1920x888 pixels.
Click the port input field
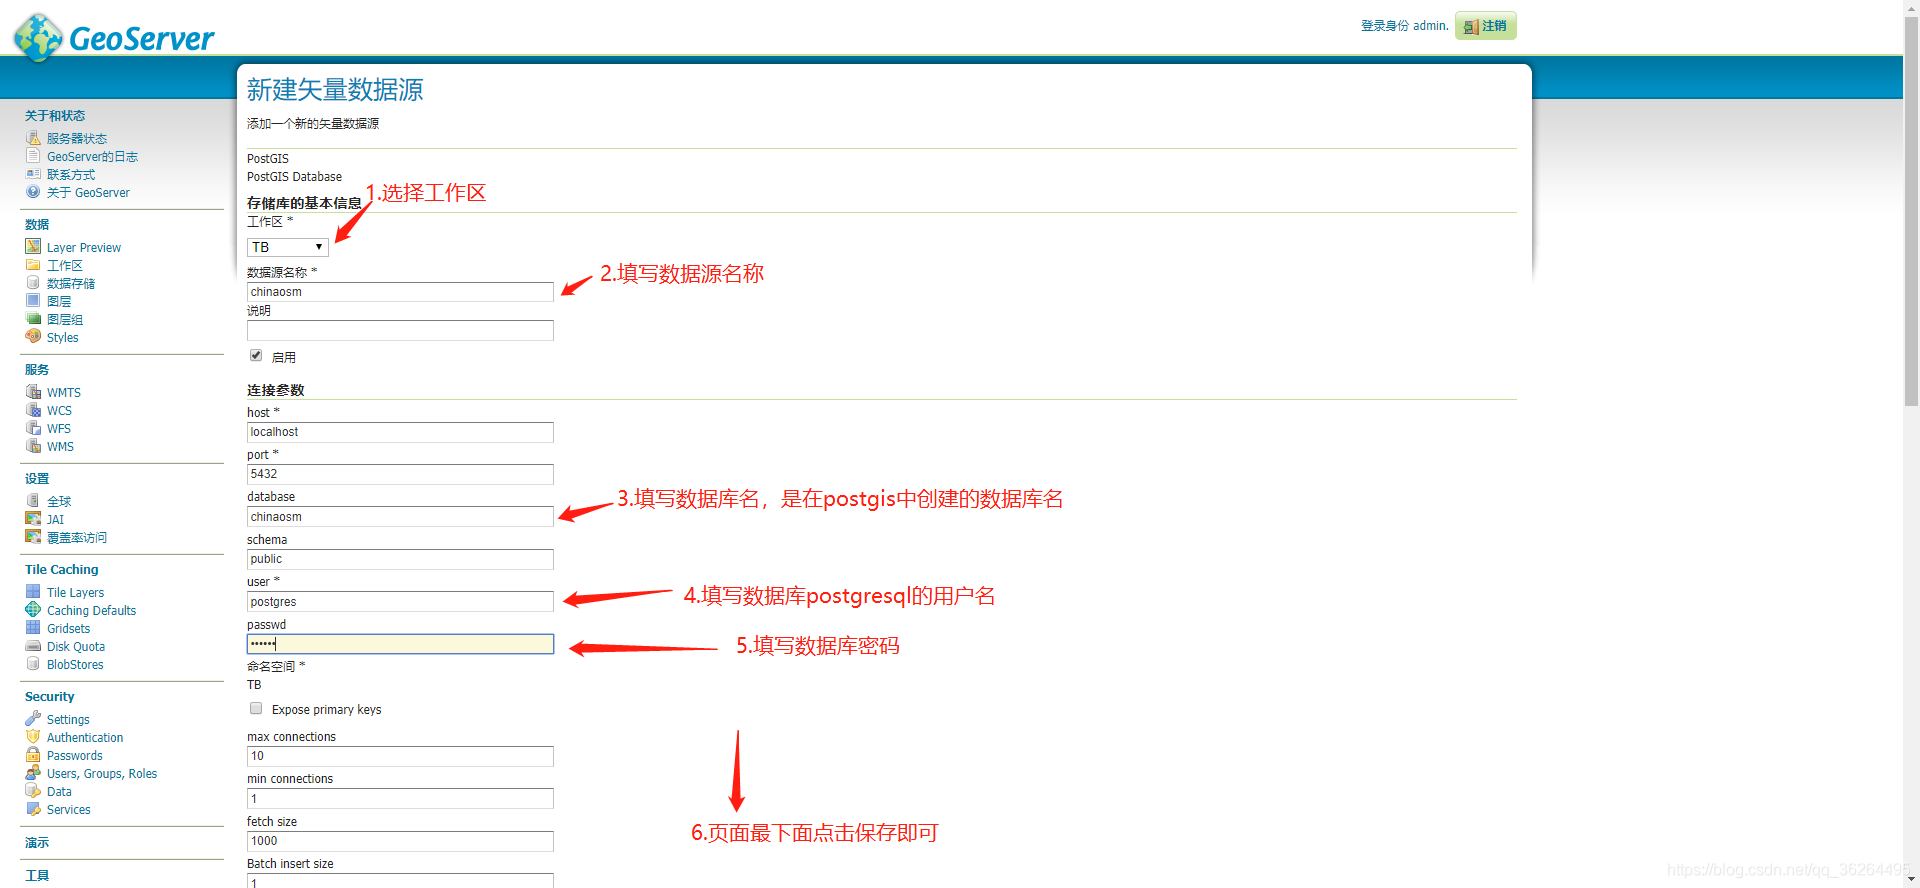pos(400,474)
